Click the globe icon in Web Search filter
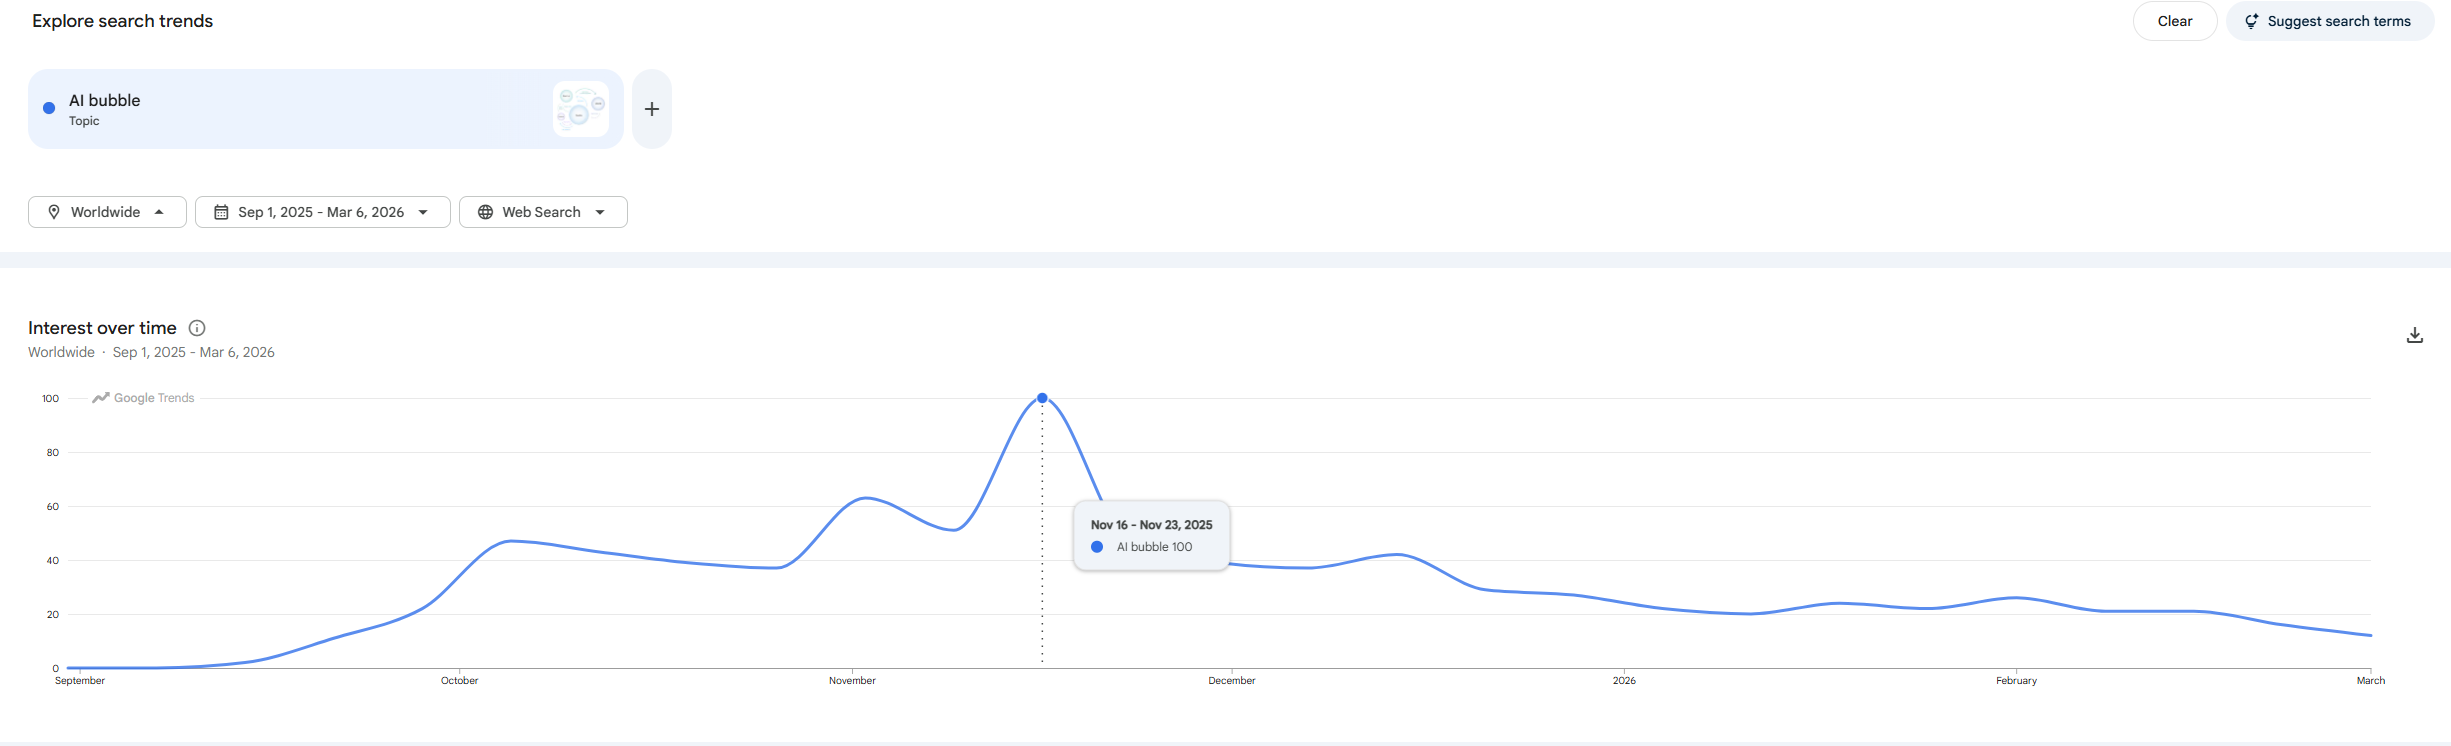The width and height of the screenshot is (2451, 746). point(485,212)
